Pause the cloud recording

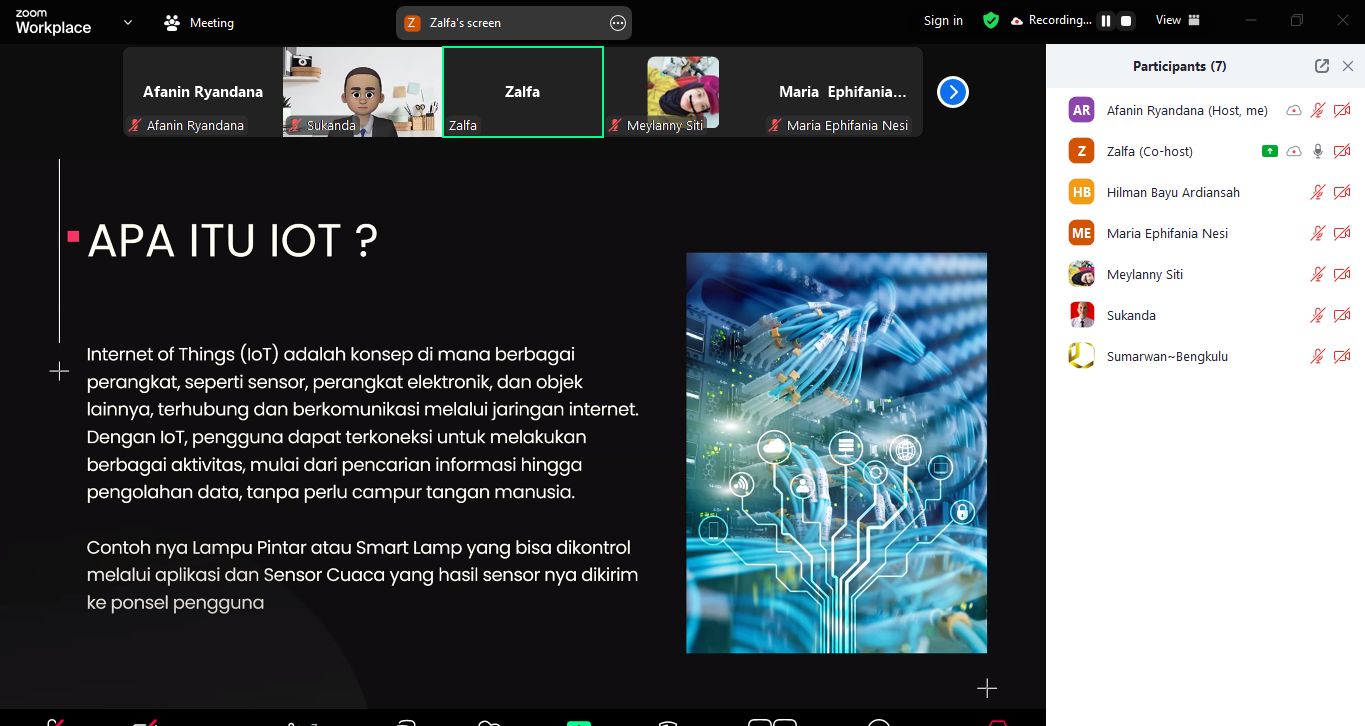point(1106,20)
